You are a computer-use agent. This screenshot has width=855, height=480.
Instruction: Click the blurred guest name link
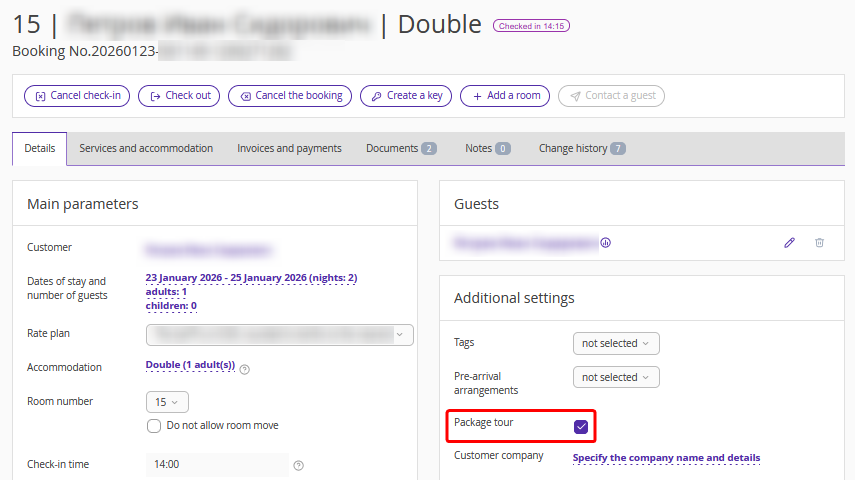(526, 243)
